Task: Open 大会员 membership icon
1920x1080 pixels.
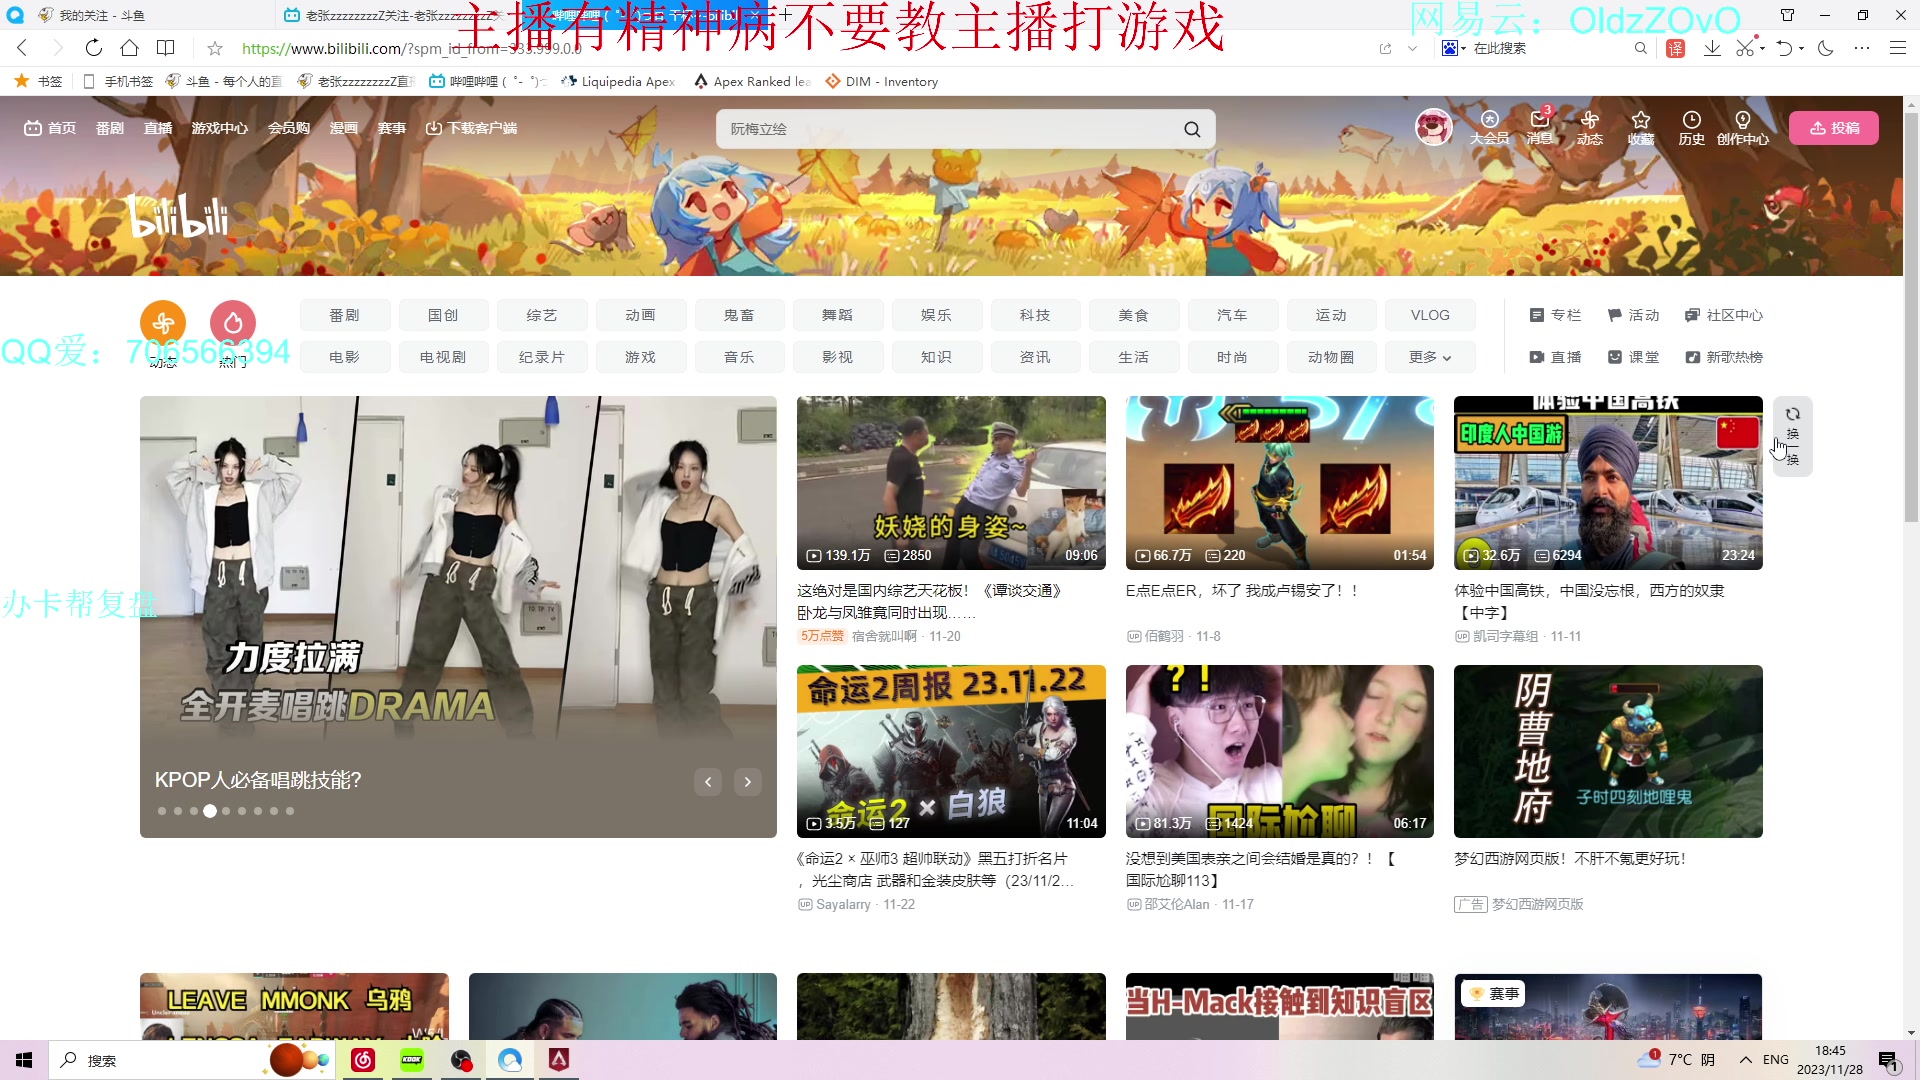Action: pyautogui.click(x=1489, y=128)
